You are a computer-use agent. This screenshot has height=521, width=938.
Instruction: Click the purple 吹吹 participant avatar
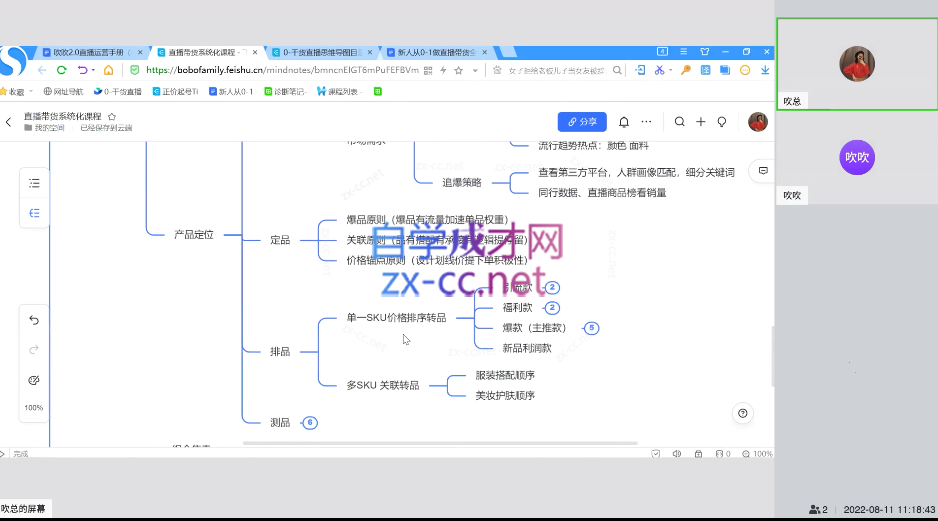click(857, 157)
